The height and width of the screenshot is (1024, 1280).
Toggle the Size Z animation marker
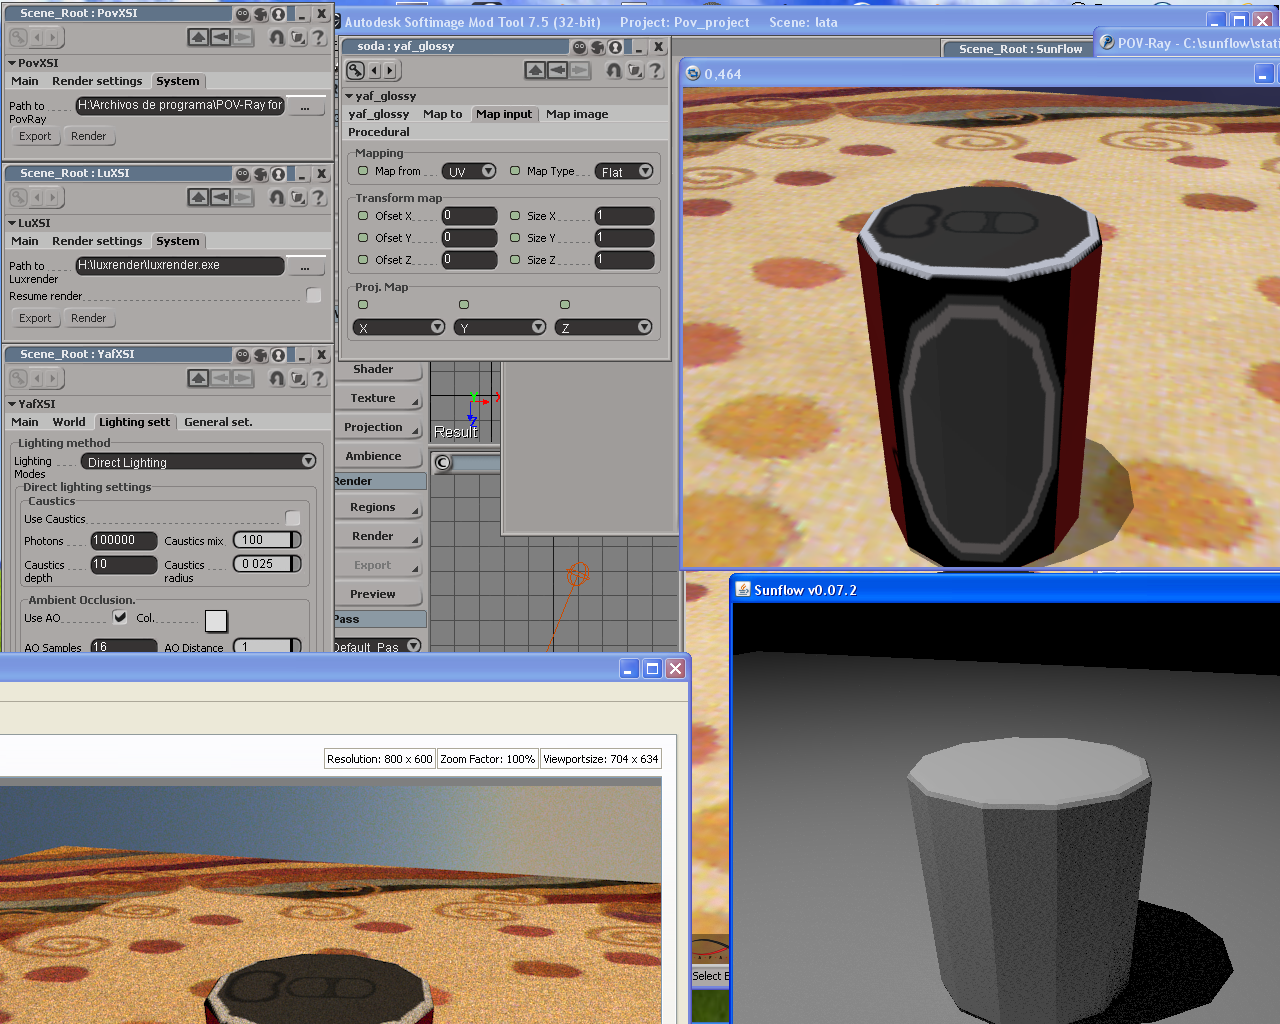pyautogui.click(x=515, y=260)
